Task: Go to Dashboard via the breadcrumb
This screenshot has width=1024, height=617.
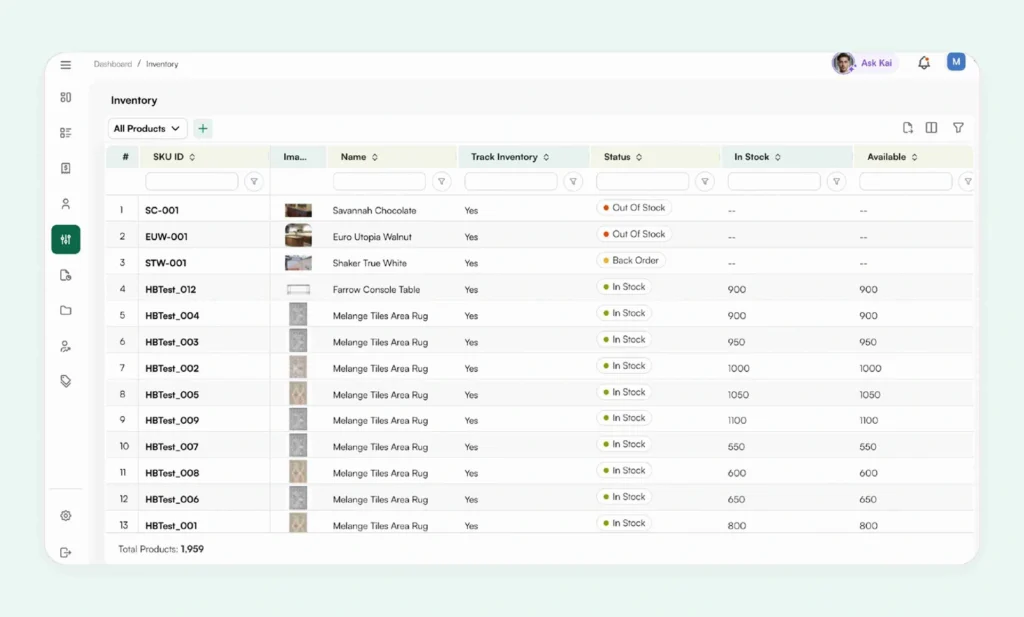Action: click(x=112, y=63)
